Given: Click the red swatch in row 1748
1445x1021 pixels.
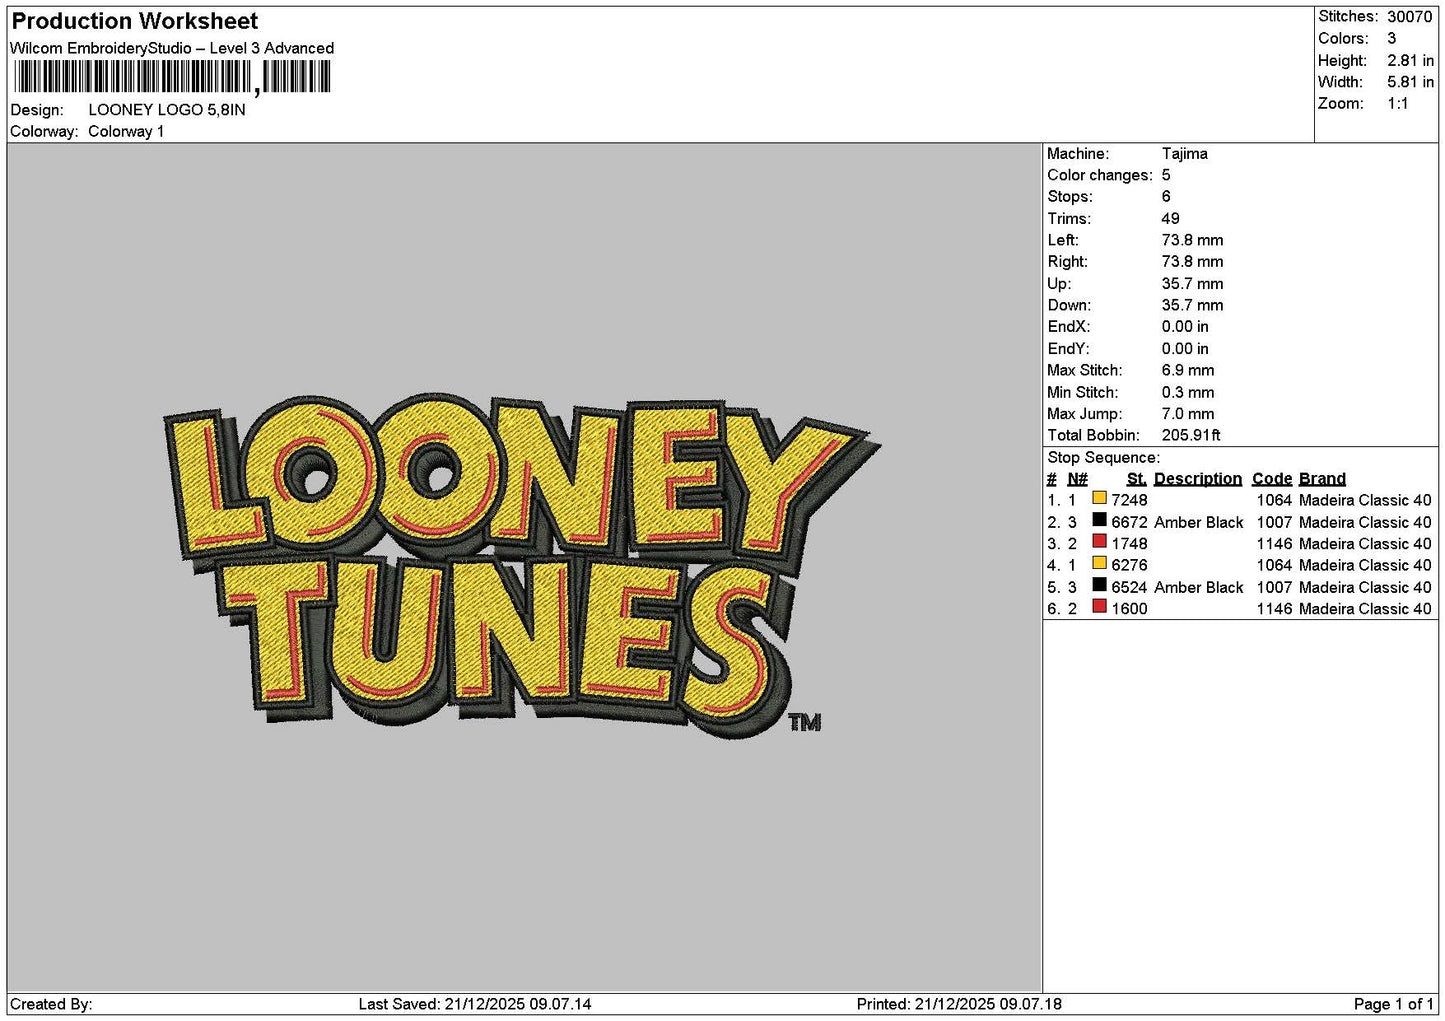Looking at the screenshot, I should [x=1099, y=542].
